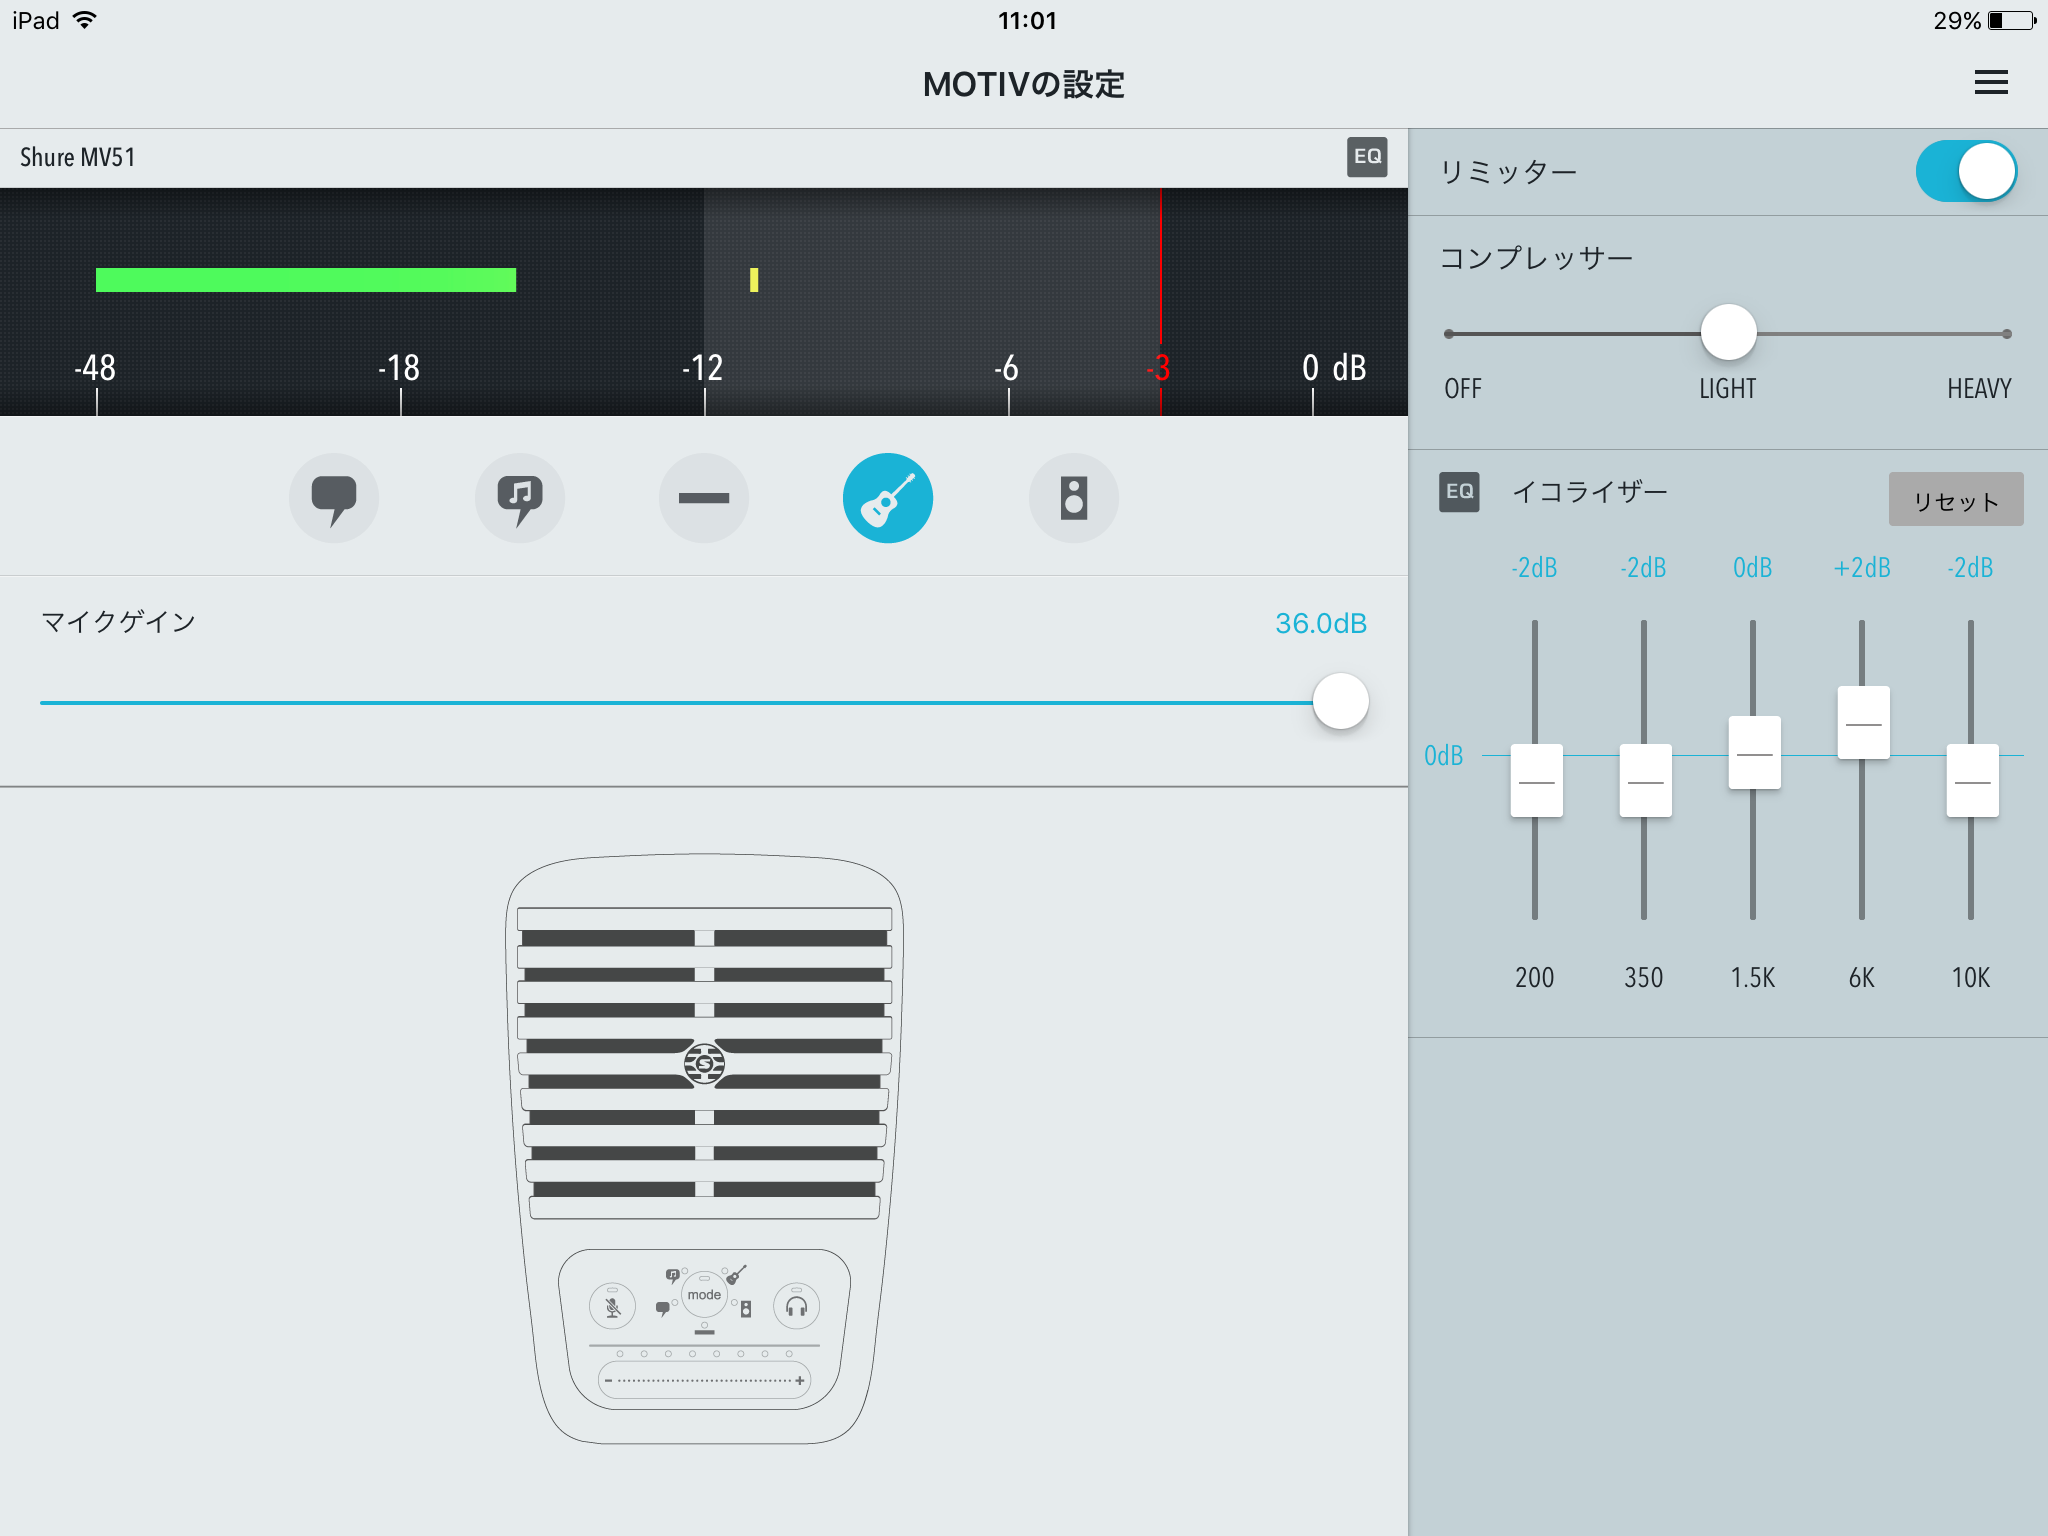Tap the battery indicator icon

tap(2012, 20)
